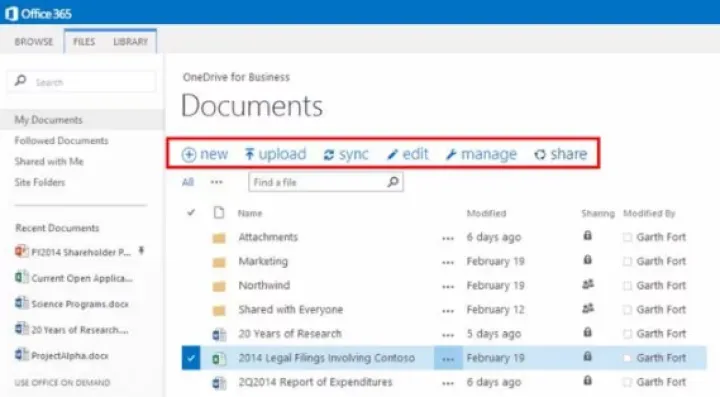The width and height of the screenshot is (720, 397).
Task: Open ellipsis menu for Marketing
Action: [x=448, y=263]
